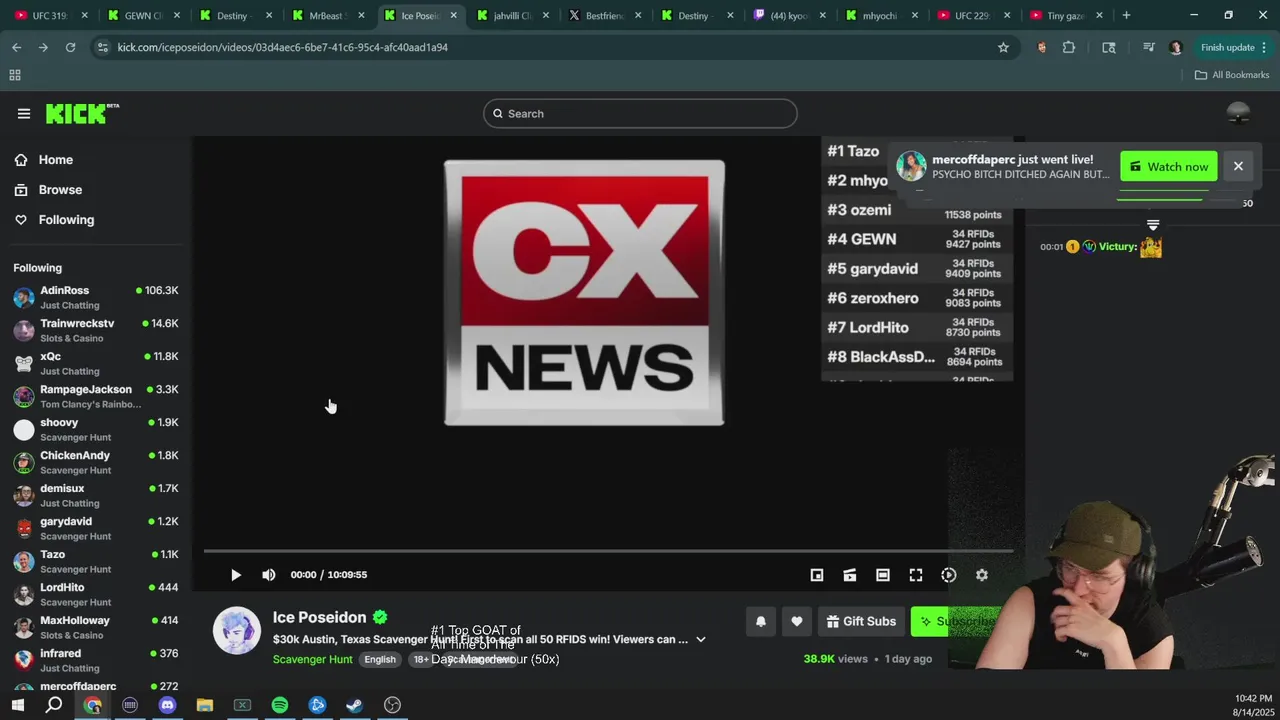Open xQc channel from Following list

tap(96, 363)
